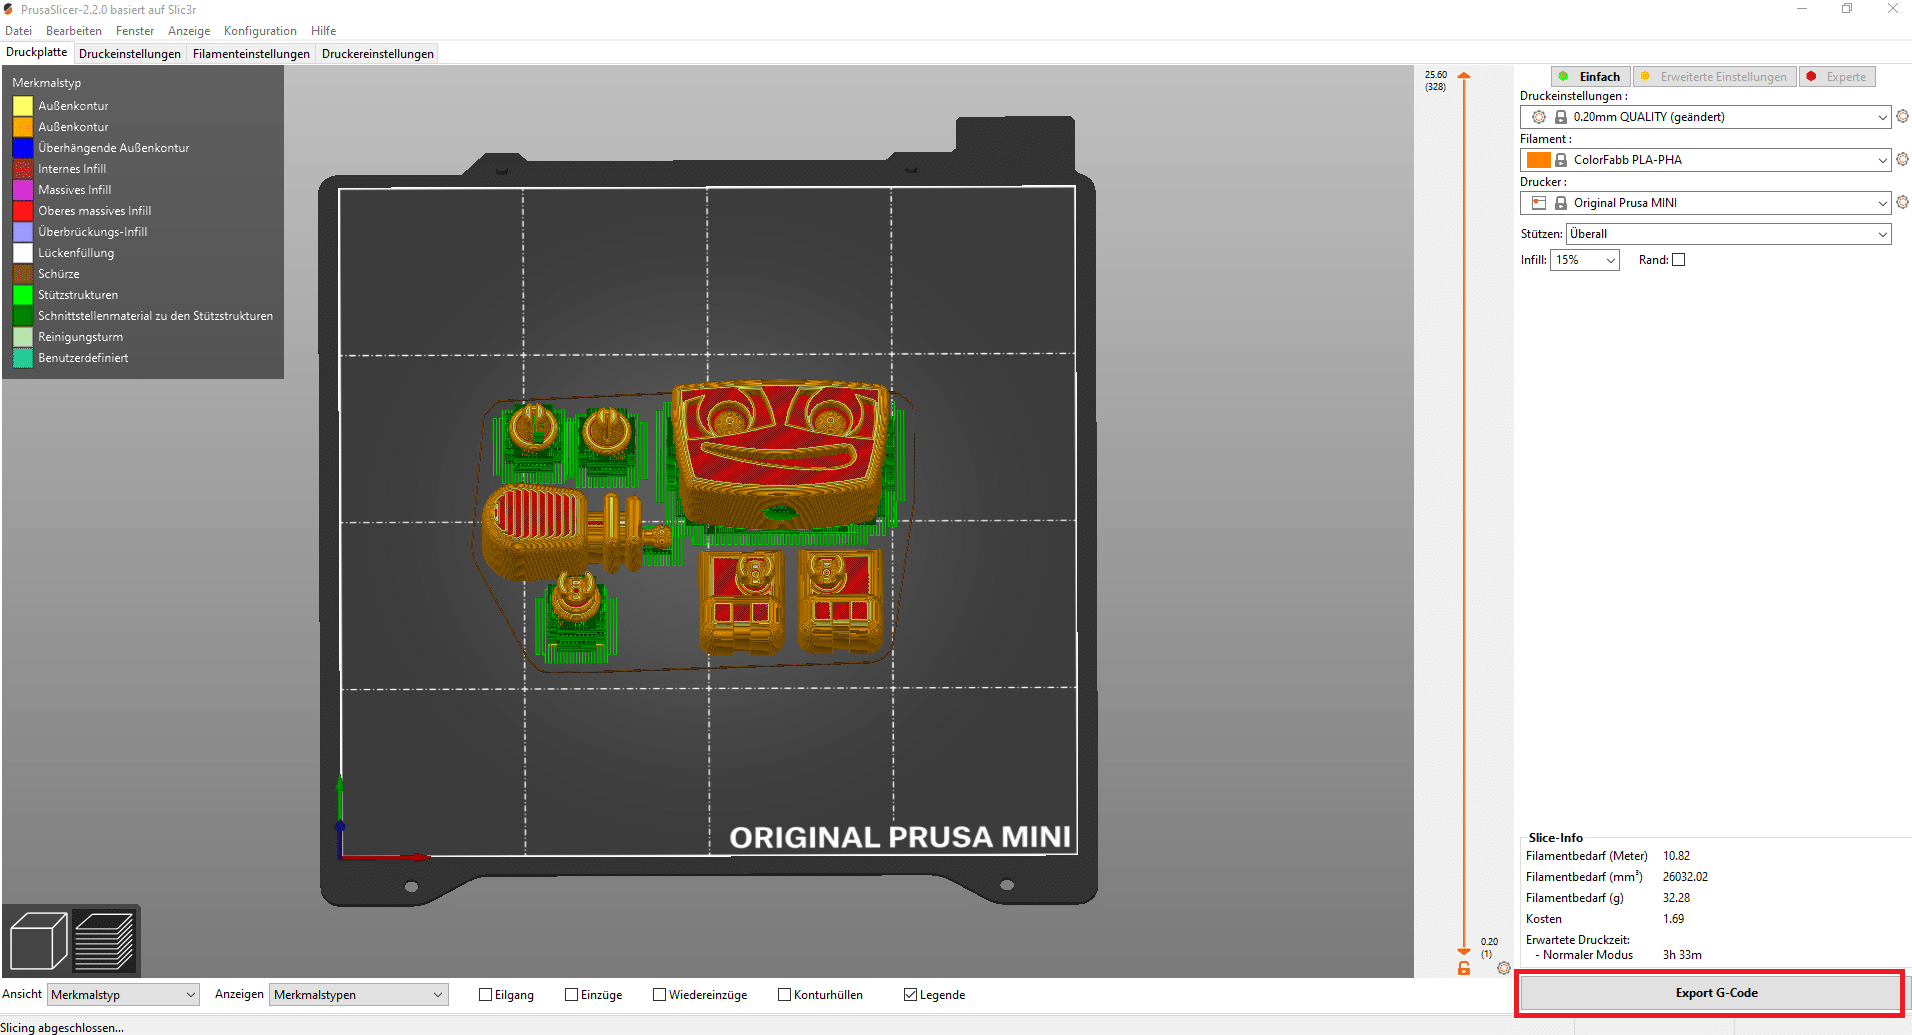This screenshot has height=1035, width=1912.
Task: Select the Einfach mode button
Action: pos(1590,77)
